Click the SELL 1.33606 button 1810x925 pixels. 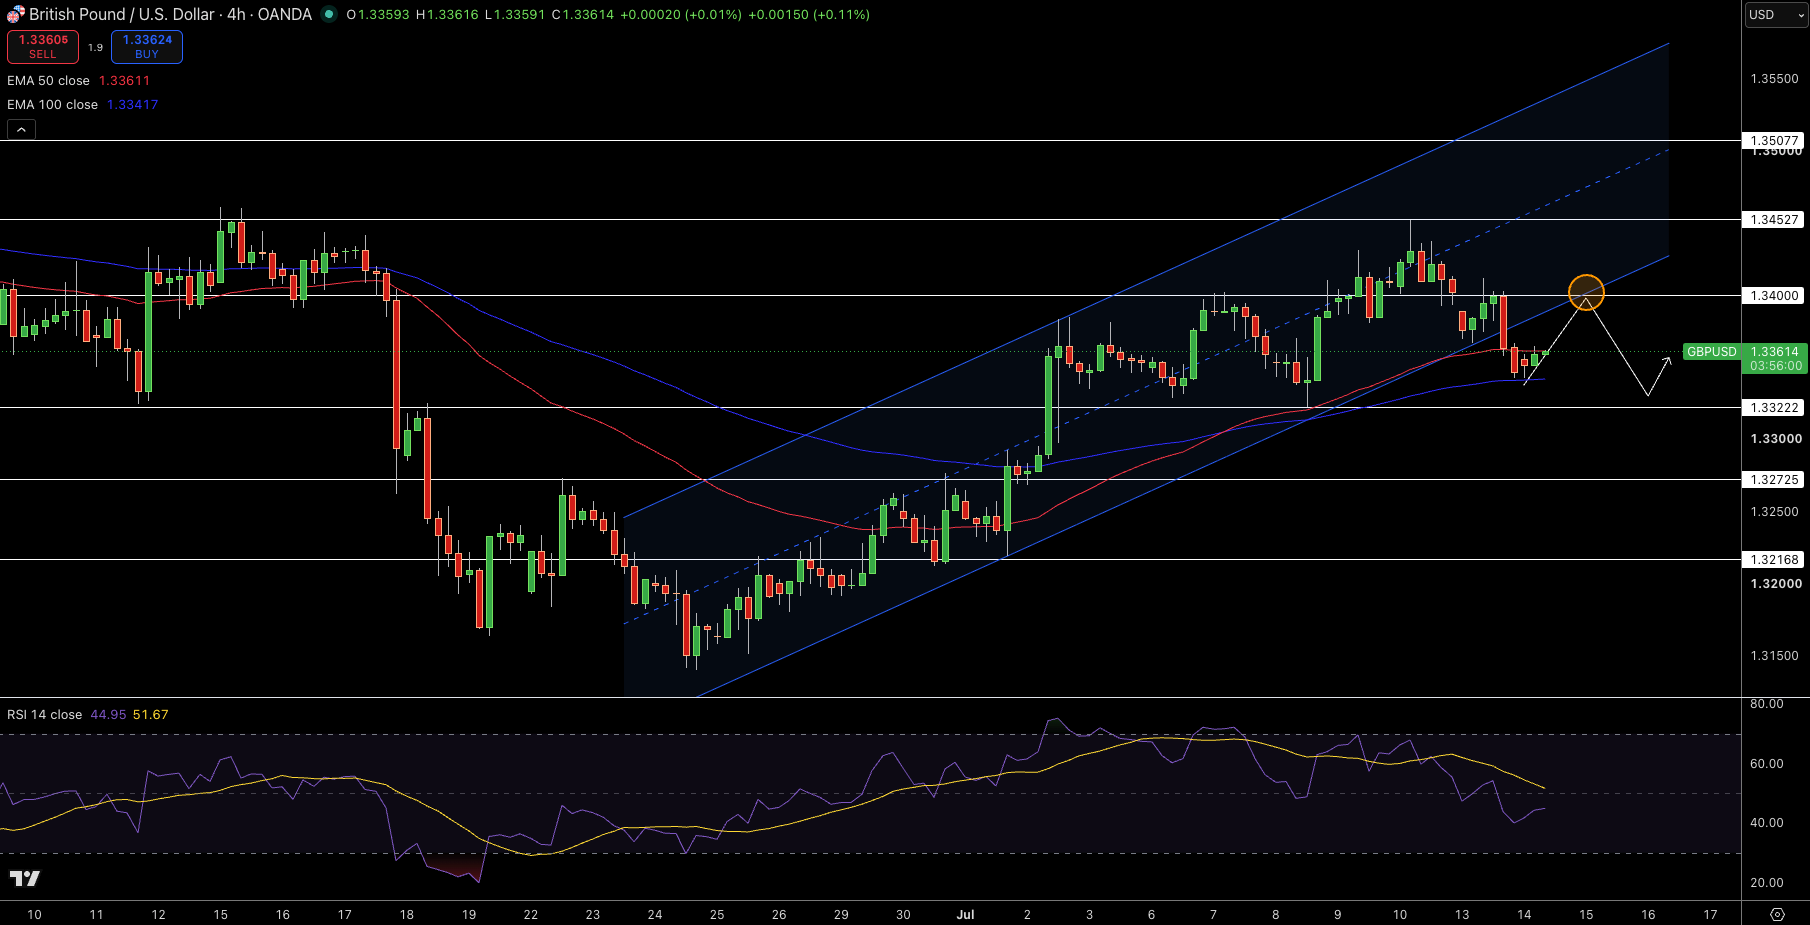point(43,47)
